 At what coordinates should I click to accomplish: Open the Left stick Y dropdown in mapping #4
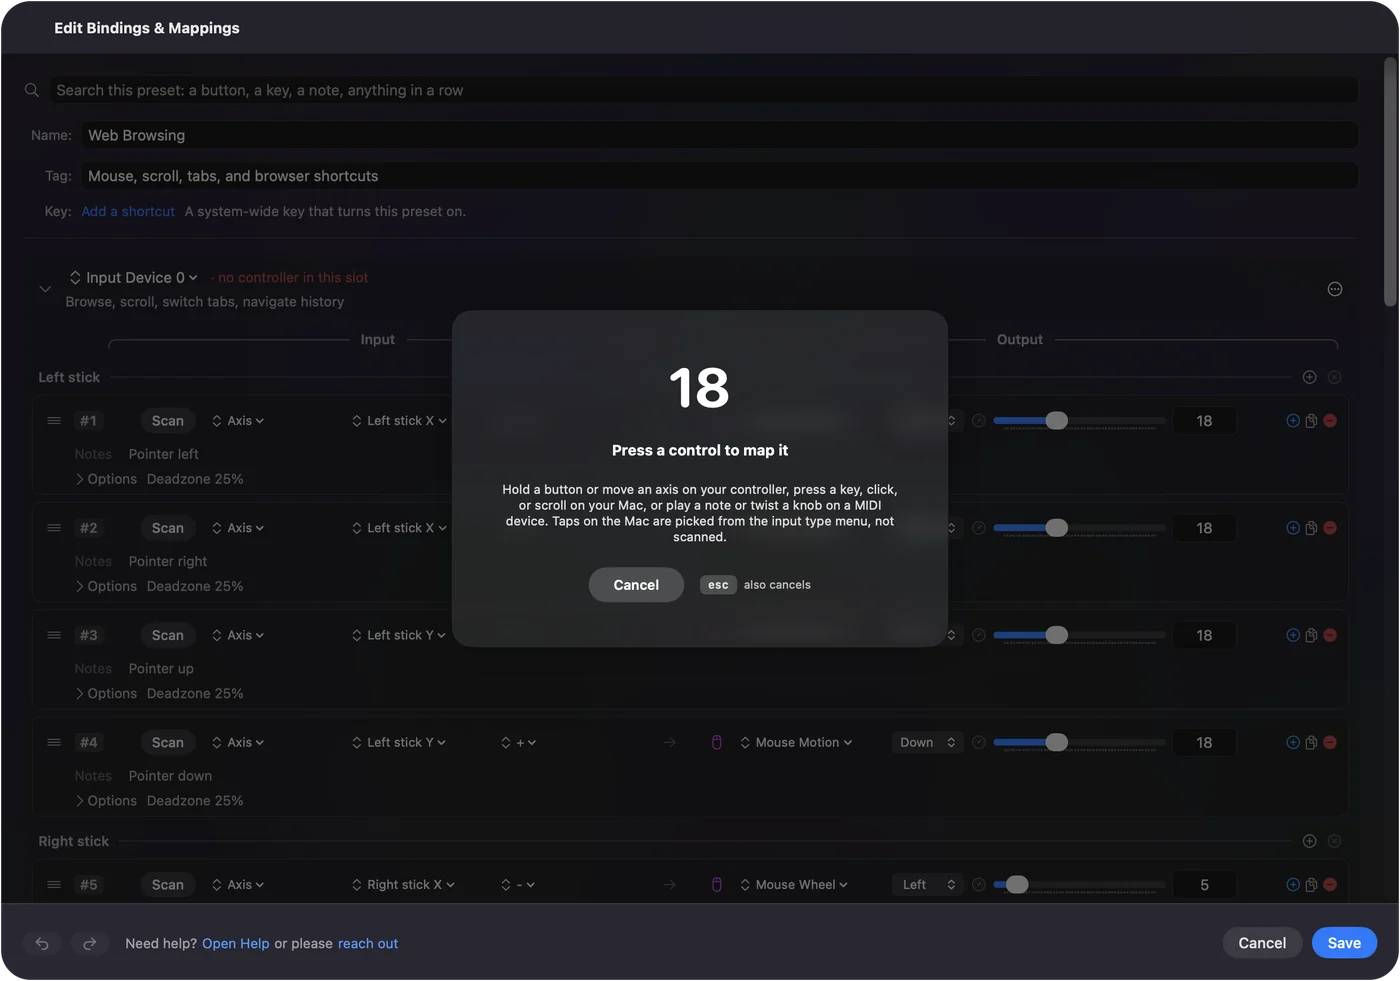pyautogui.click(x=399, y=742)
